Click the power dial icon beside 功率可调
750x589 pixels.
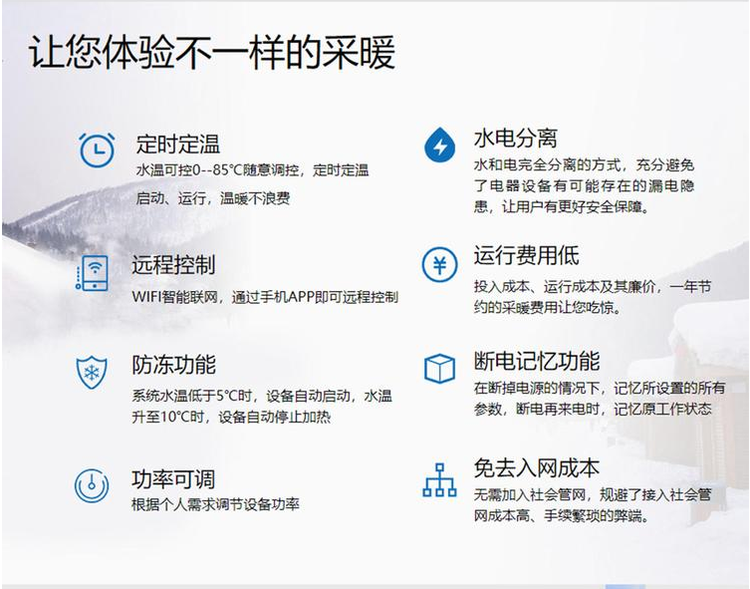pos(92,486)
